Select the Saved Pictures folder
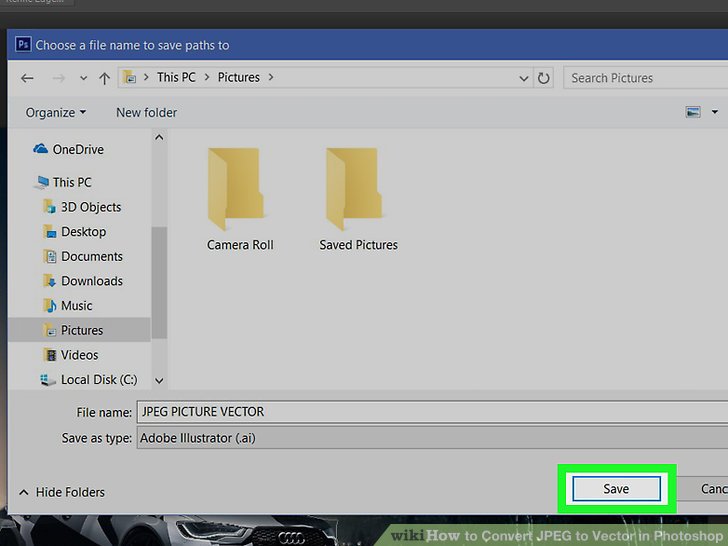 358,200
